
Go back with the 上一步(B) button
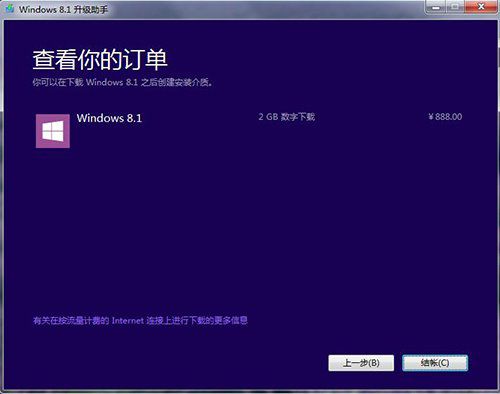361,363
